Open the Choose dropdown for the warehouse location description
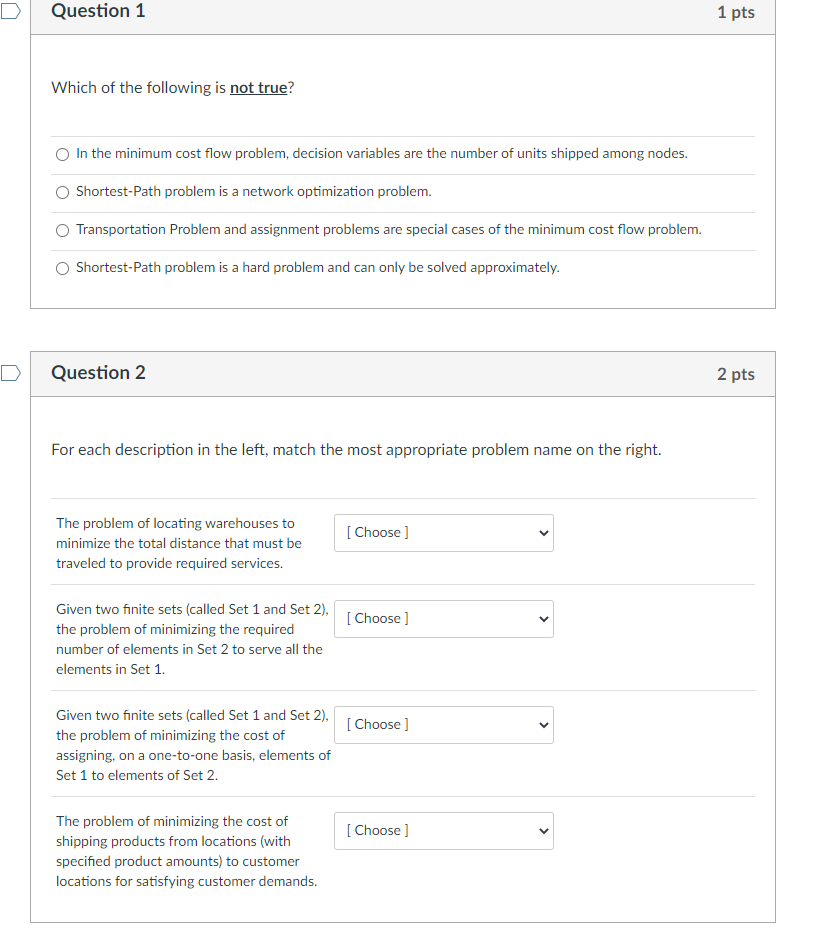 (443, 532)
